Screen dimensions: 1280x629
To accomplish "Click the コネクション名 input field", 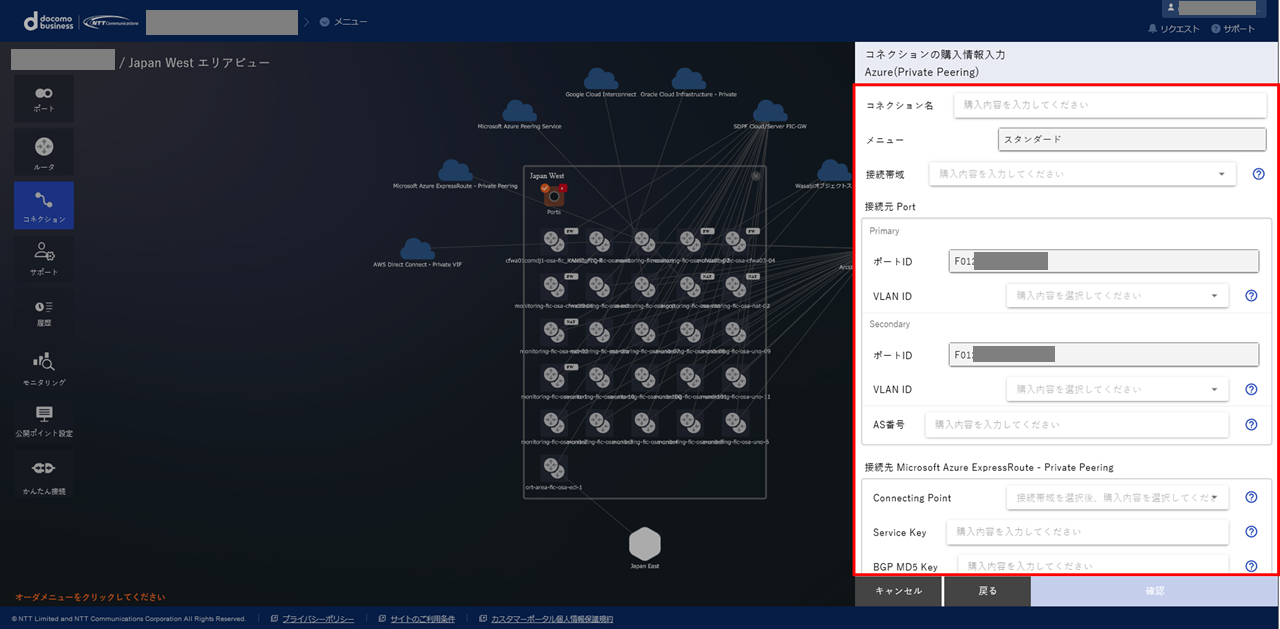I will pos(1109,105).
